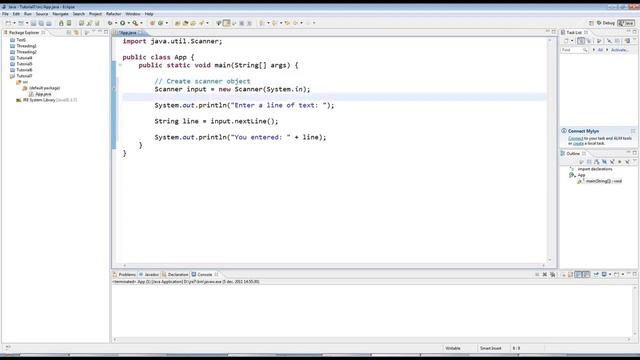Open the Run menu
640x360 pixels.
(27, 14)
